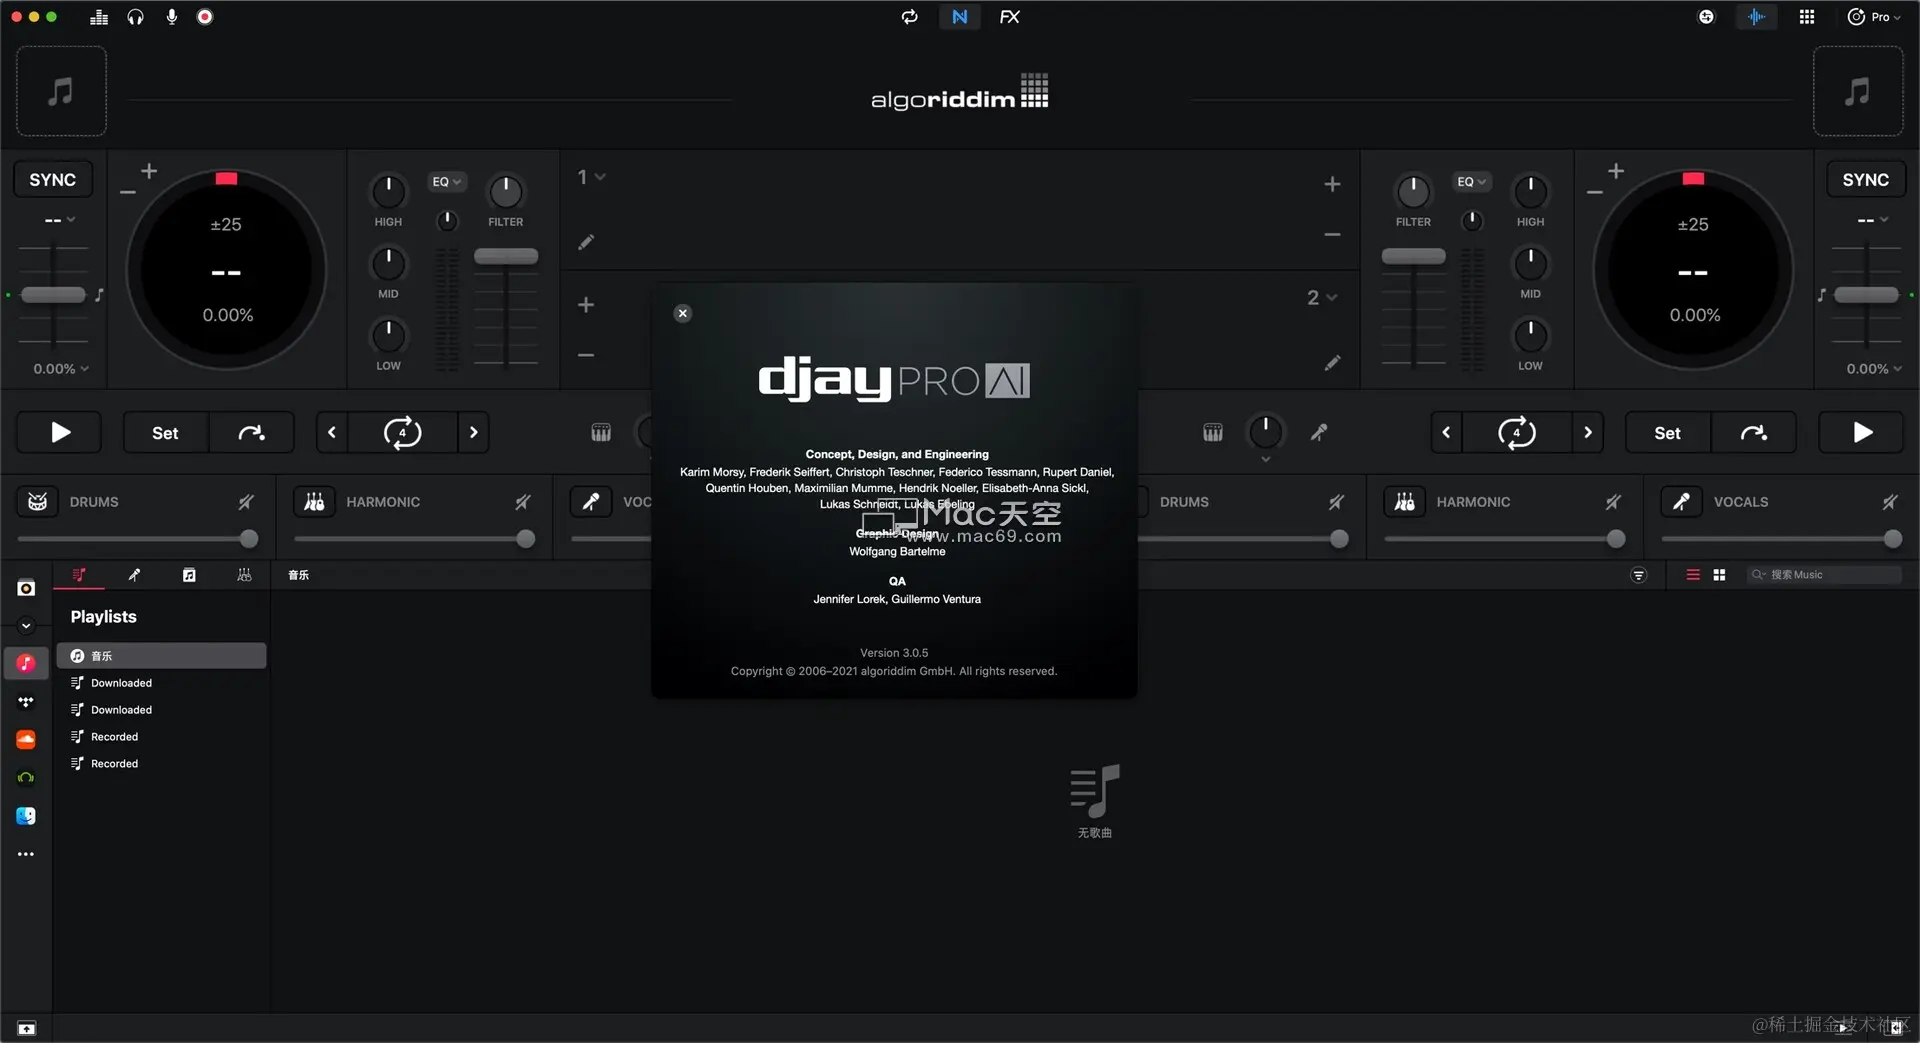1920x1043 pixels.
Task: Close the djay Pro AI about dialog
Action: [x=683, y=313]
